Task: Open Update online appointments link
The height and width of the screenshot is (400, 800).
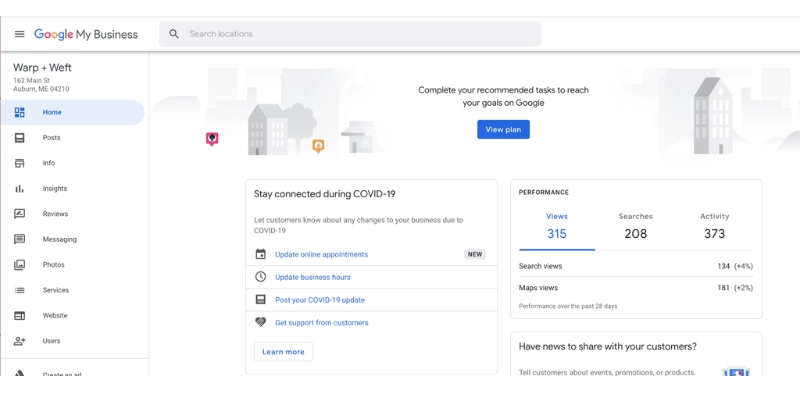Action: 321,254
